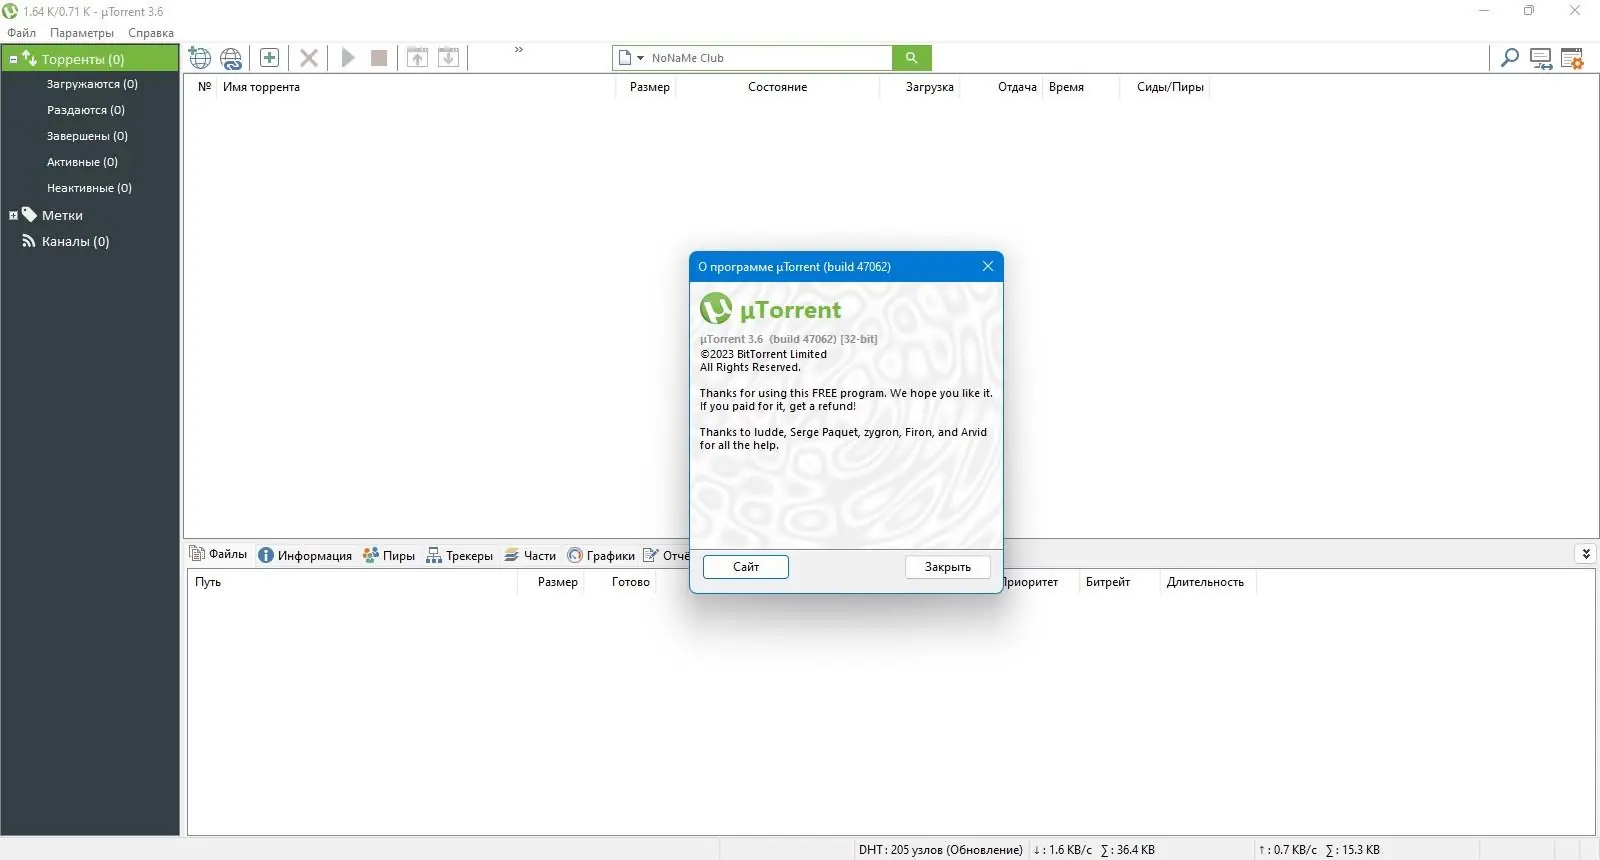Collapse the Торренты tree node
Screen dimensions: 1600x860
pos(13,60)
